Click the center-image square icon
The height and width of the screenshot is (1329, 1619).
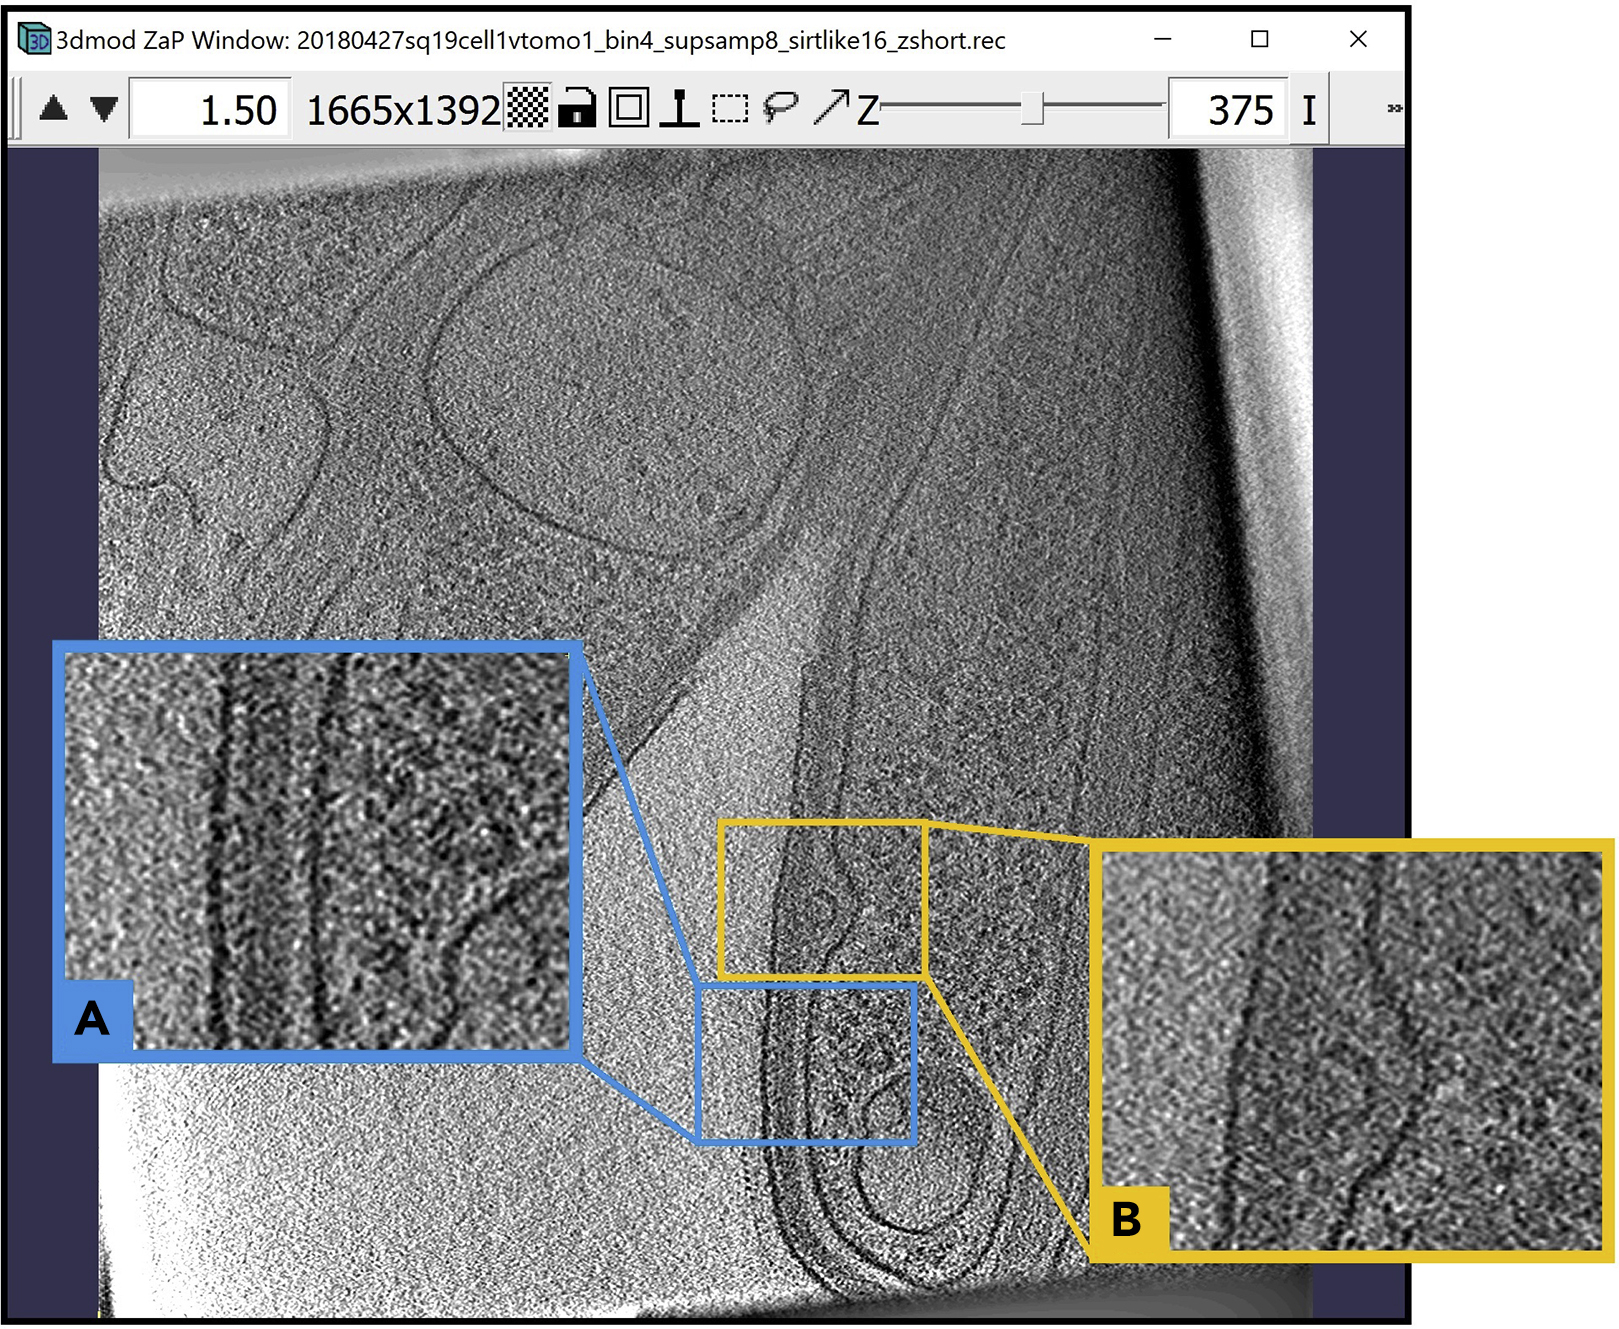click(629, 108)
